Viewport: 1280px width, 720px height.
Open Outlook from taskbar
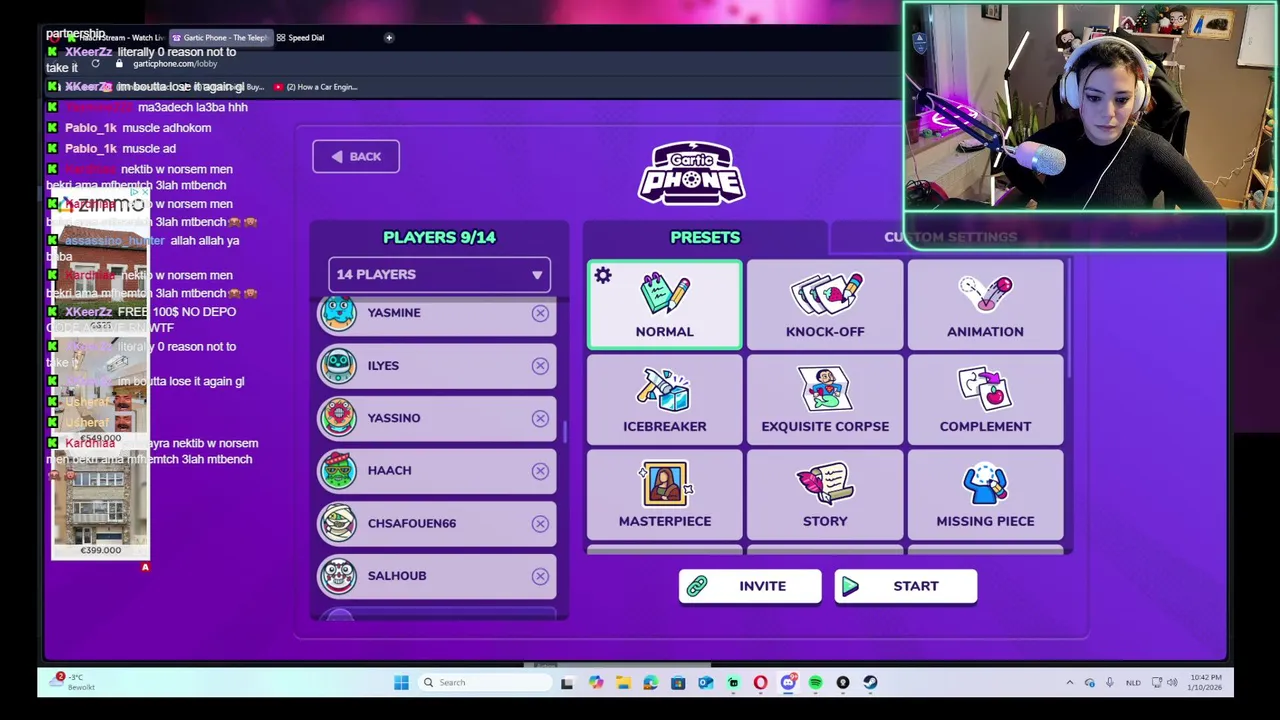[x=705, y=683]
